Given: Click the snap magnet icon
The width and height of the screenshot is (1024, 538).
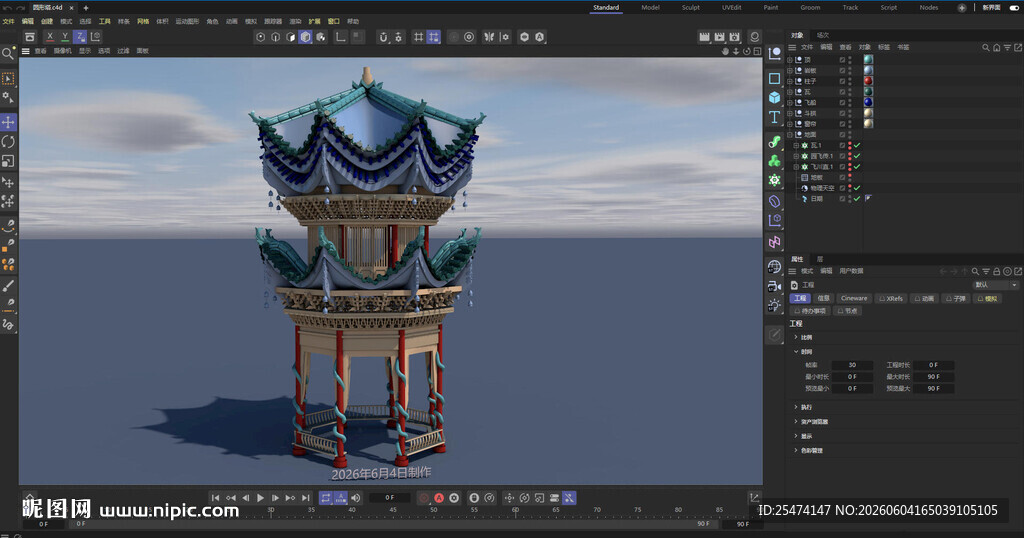Looking at the screenshot, I should 383,37.
